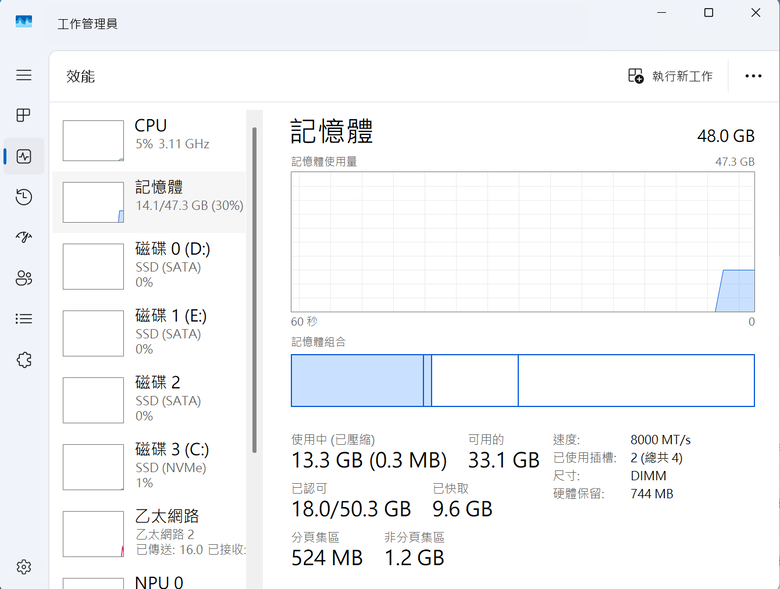Click the 乙太網路 mini graph thumbnail

point(93,534)
